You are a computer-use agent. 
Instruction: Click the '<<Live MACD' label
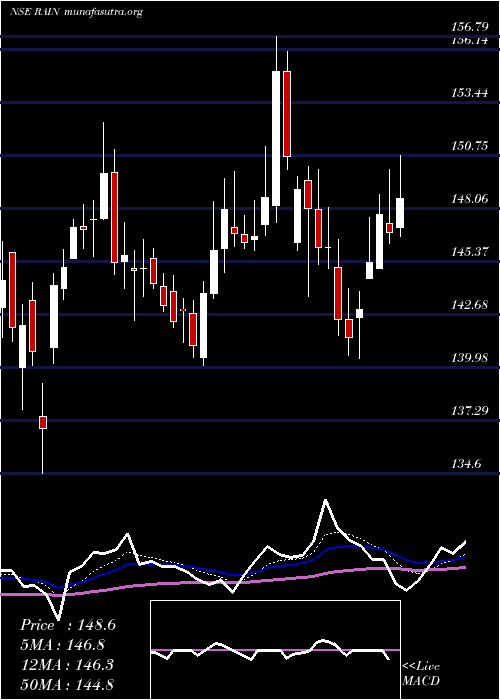point(421,674)
